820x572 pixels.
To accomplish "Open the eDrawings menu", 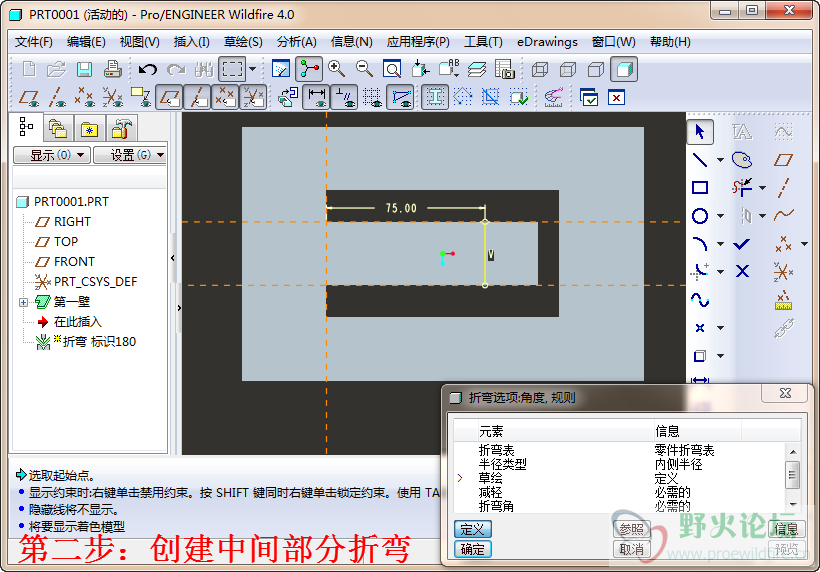I will pyautogui.click(x=547, y=42).
